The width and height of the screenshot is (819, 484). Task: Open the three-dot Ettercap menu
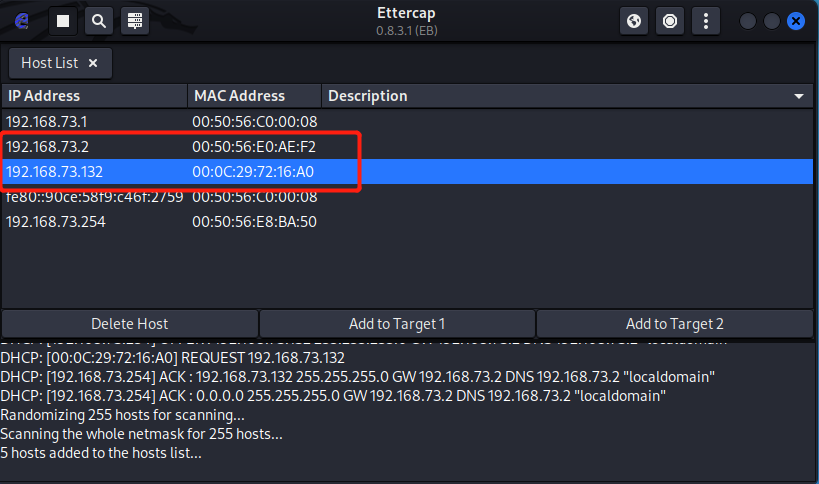706,20
